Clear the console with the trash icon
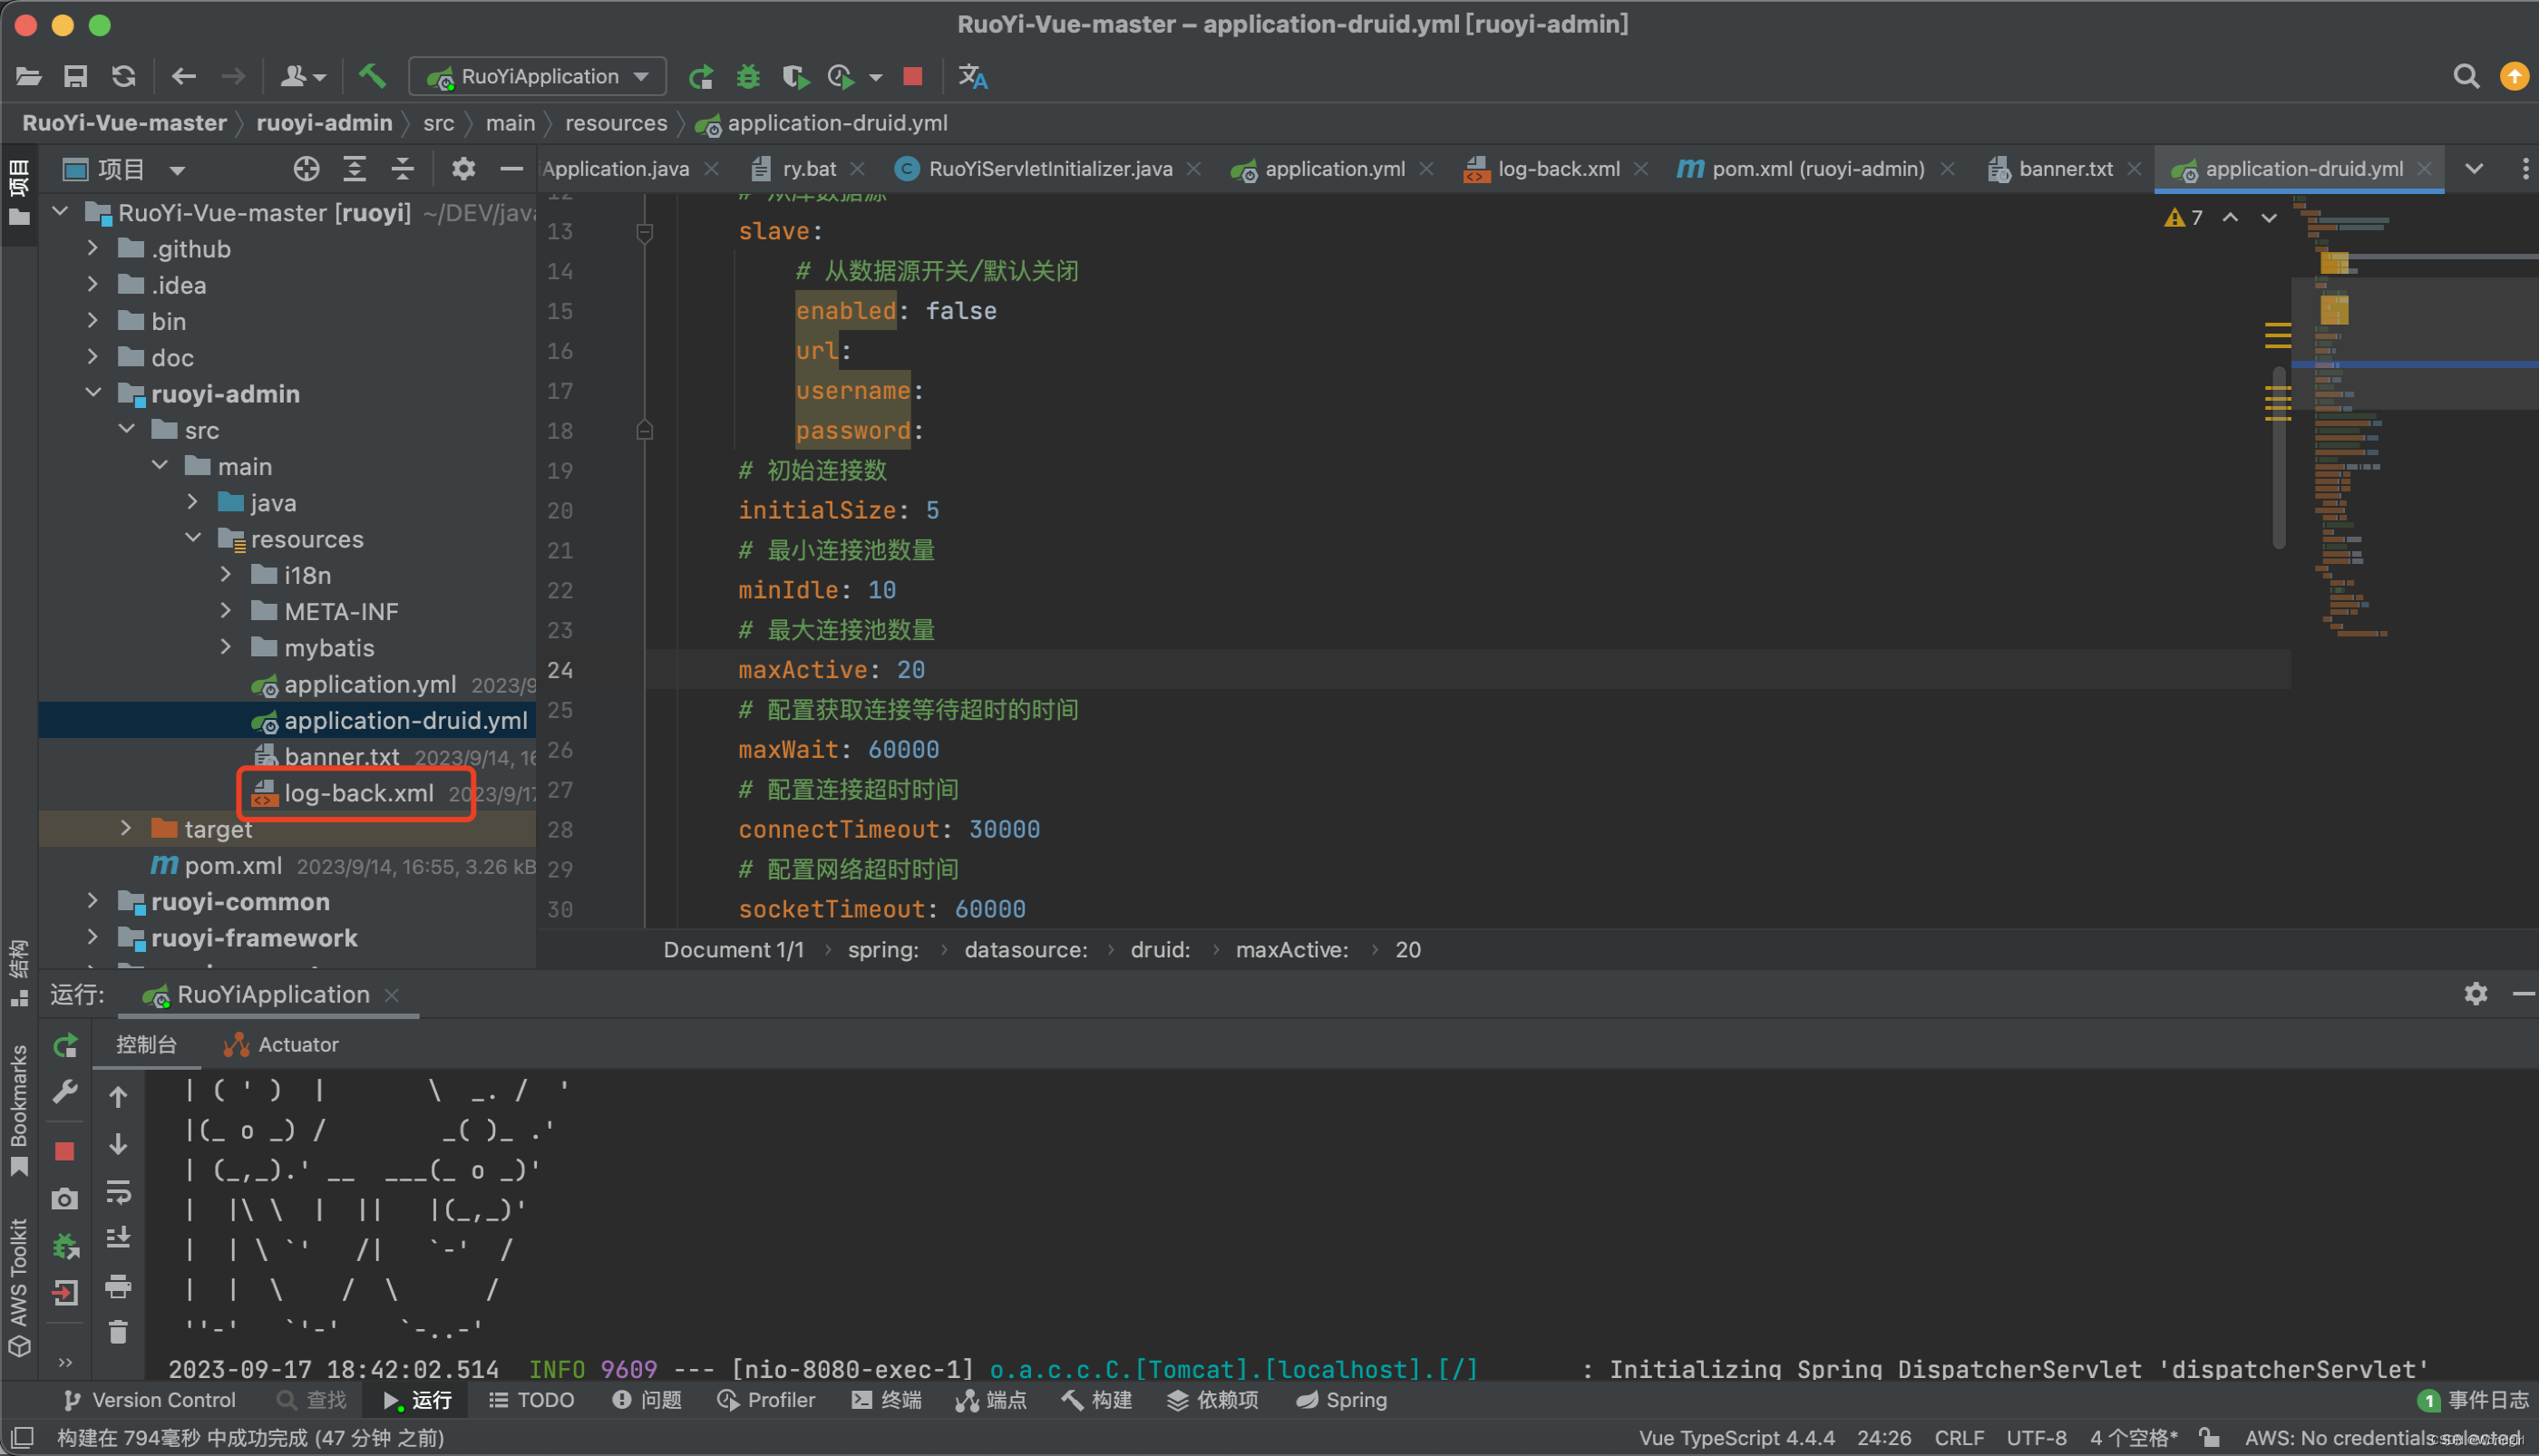 point(118,1332)
